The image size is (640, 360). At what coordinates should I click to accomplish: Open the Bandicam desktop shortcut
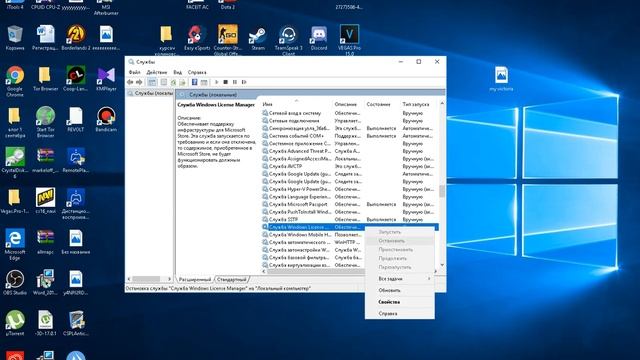click(106, 119)
